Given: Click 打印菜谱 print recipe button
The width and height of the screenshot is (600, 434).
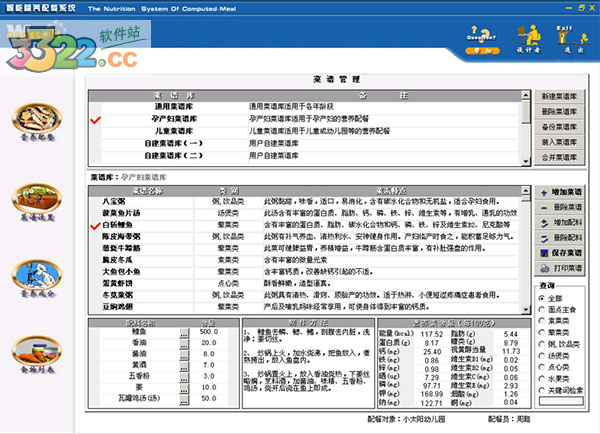Looking at the screenshot, I should (565, 269).
